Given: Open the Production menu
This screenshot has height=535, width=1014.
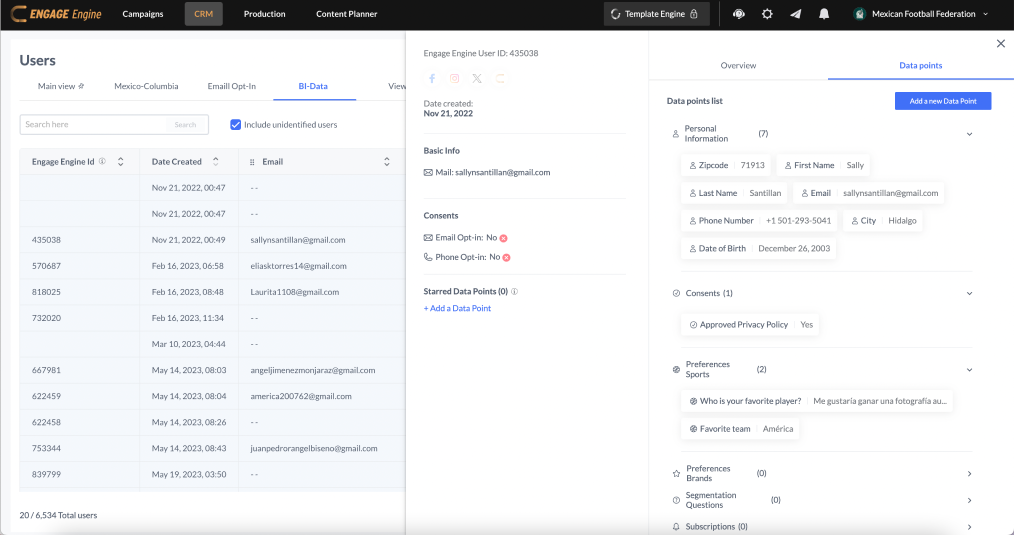Looking at the screenshot, I should (x=264, y=14).
